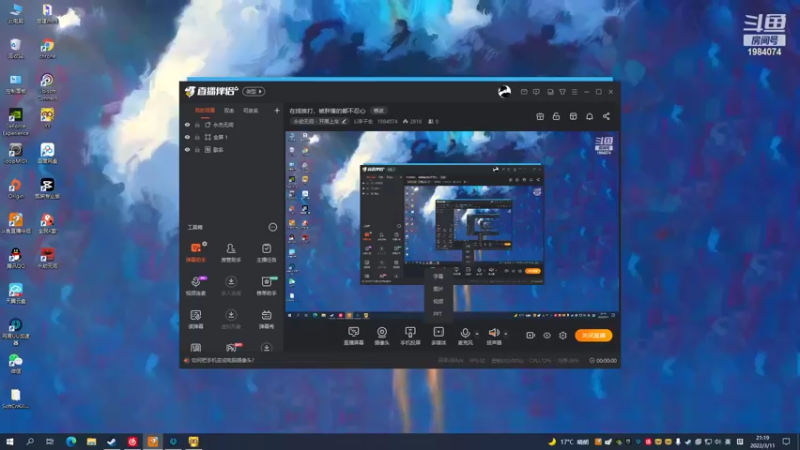The height and width of the screenshot is (450, 800).
Task: Open the Windows Start menu
Action: click(10, 441)
